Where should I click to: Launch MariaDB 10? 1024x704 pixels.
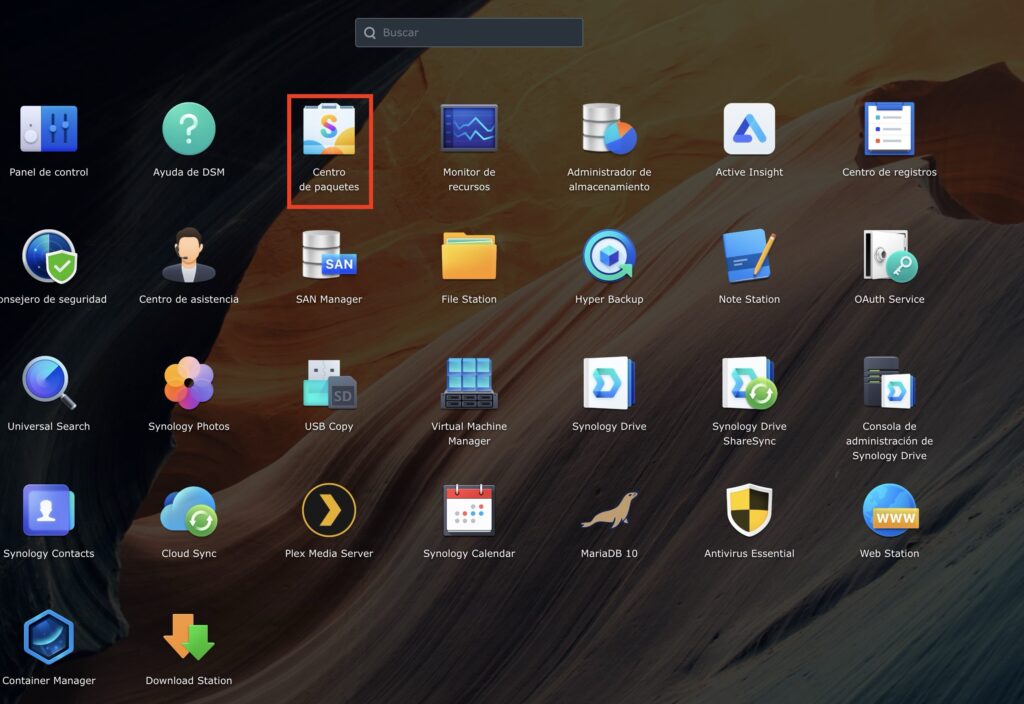[609, 510]
